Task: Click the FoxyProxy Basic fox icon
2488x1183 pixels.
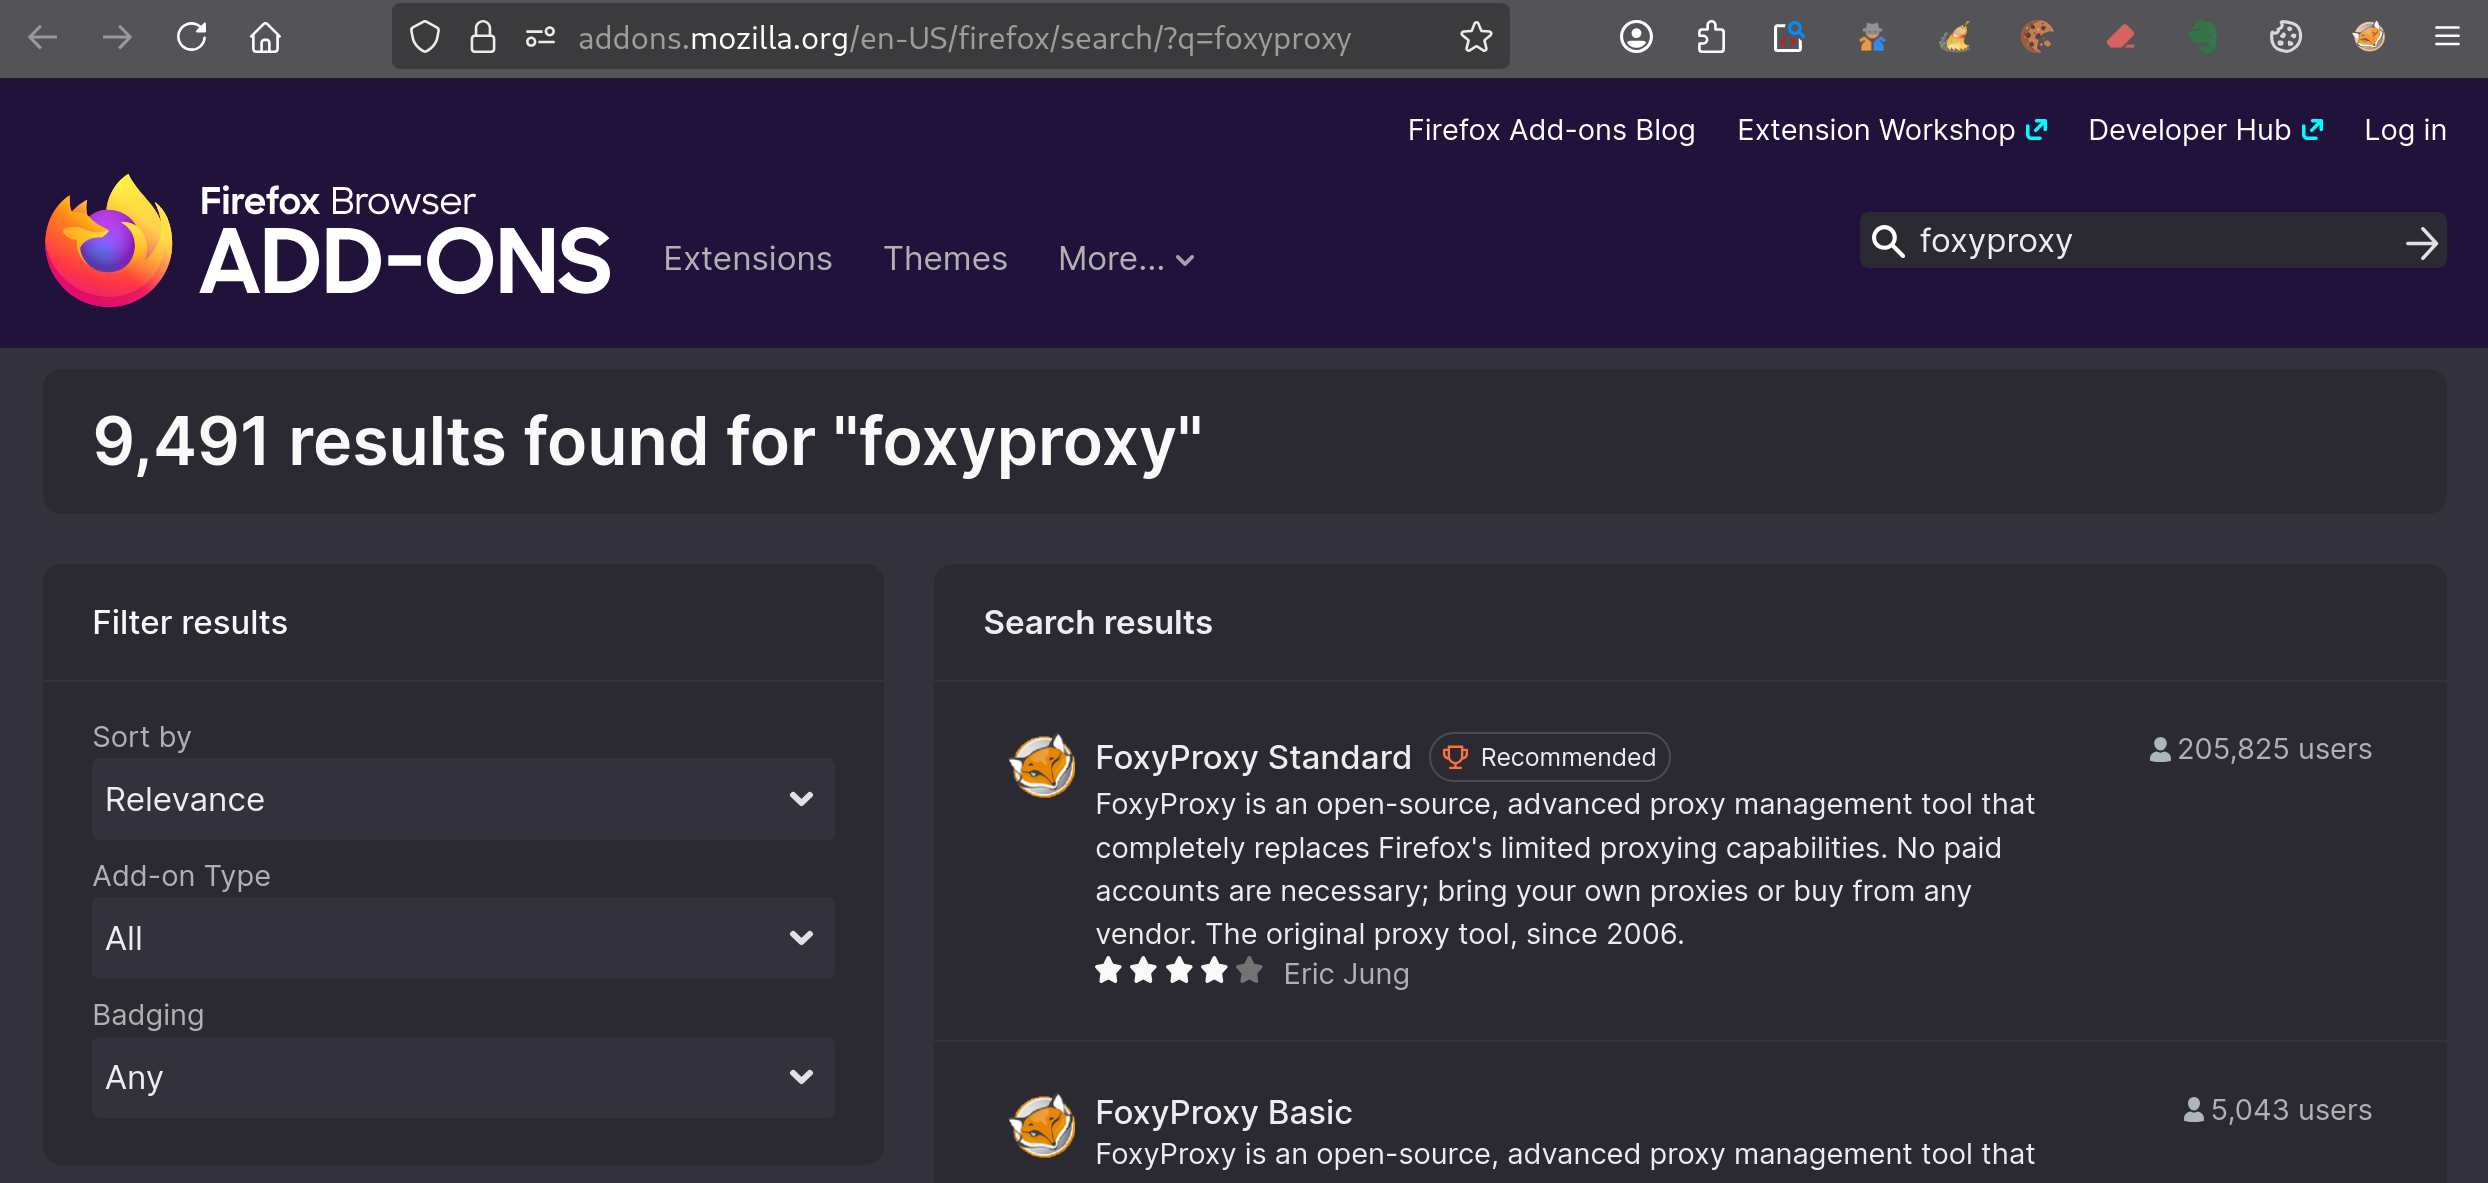Action: (1042, 1126)
